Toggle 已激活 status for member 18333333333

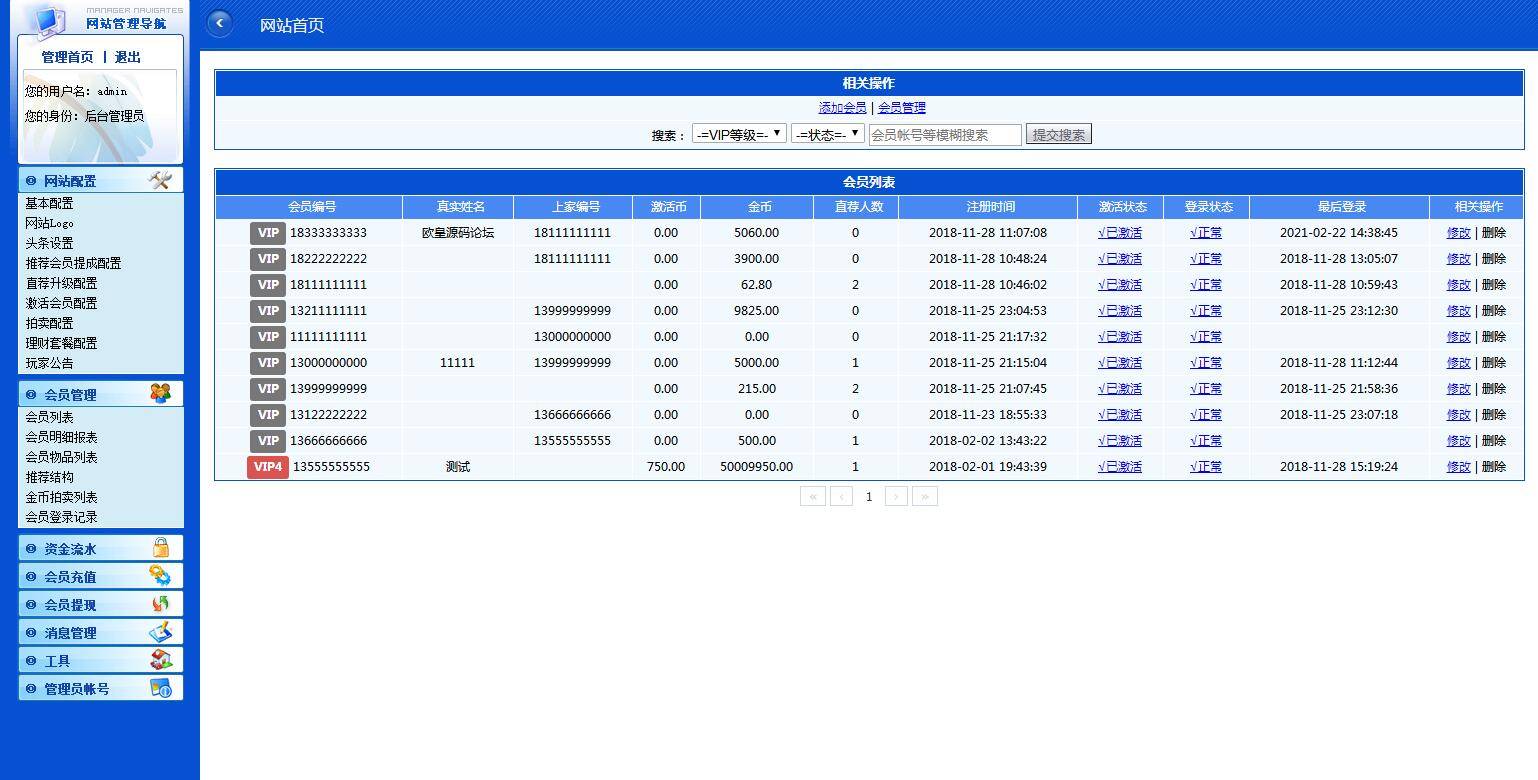point(1119,232)
